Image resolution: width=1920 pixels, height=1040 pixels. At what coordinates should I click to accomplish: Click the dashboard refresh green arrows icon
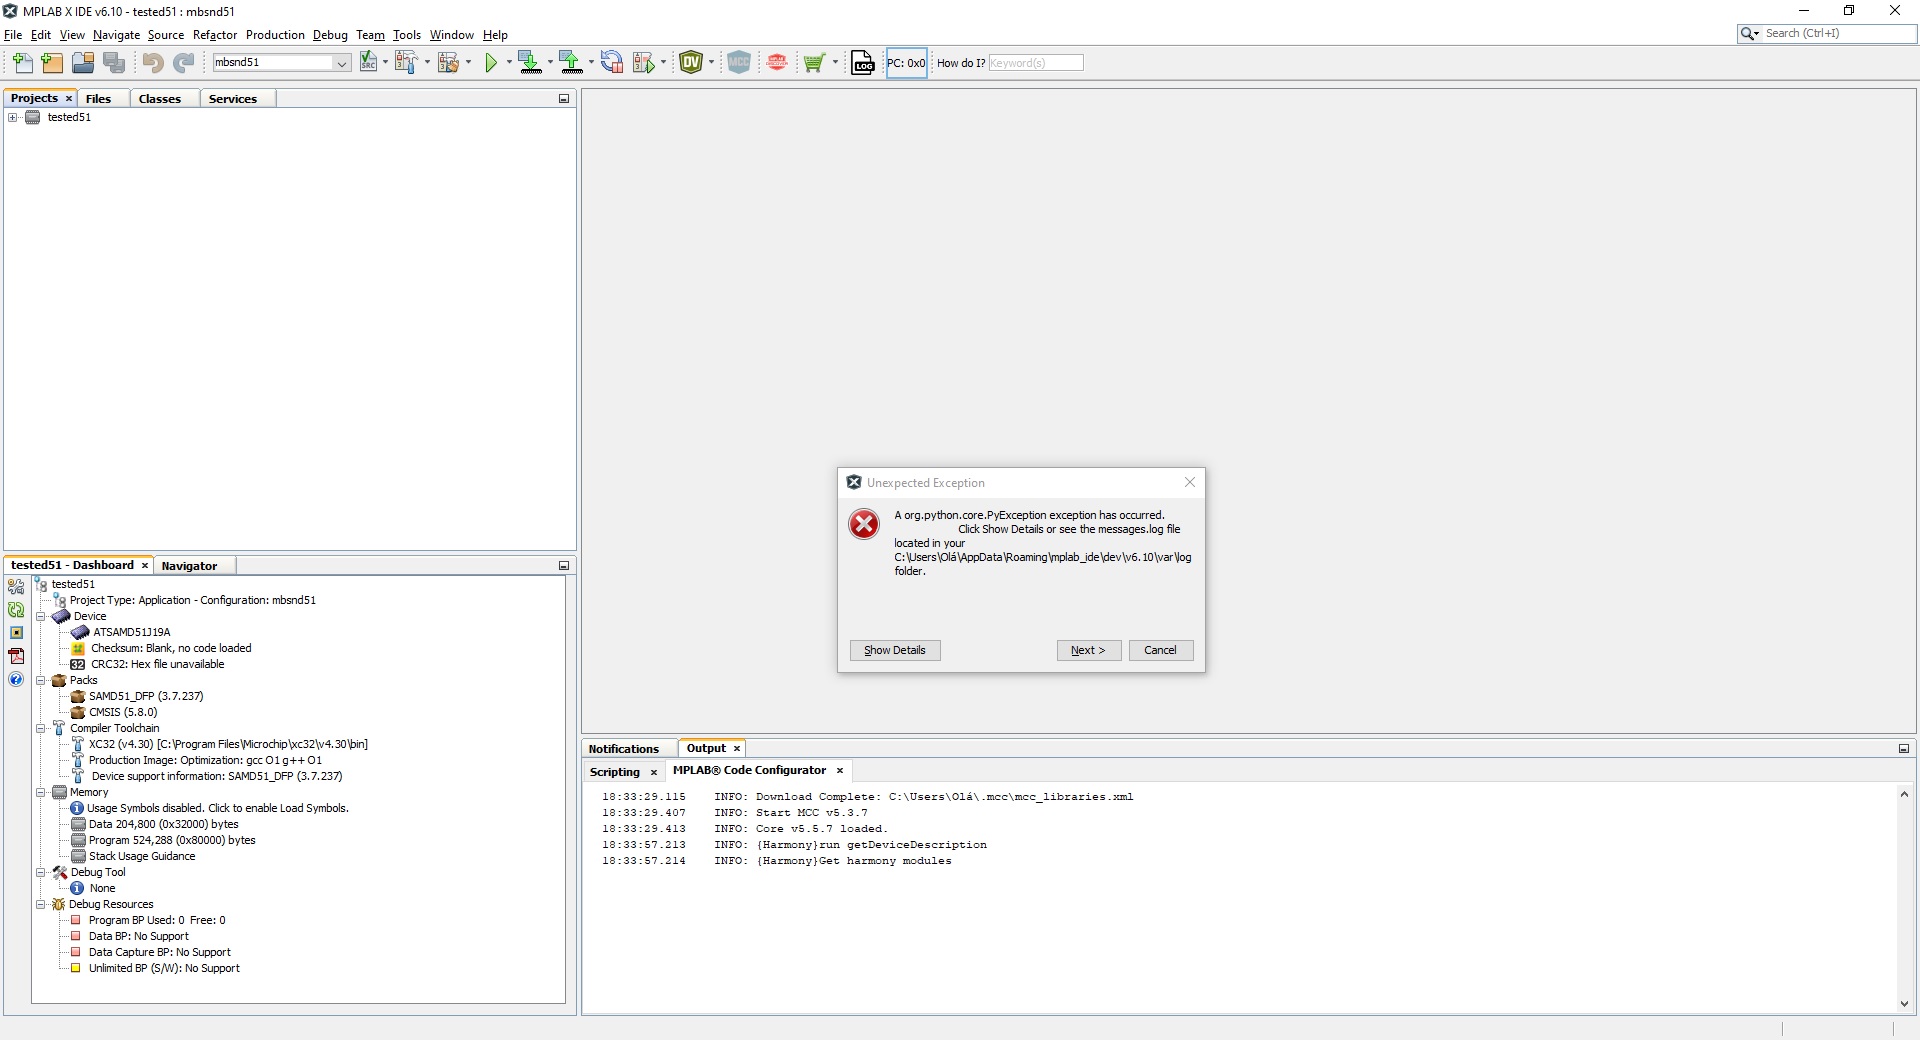16,610
